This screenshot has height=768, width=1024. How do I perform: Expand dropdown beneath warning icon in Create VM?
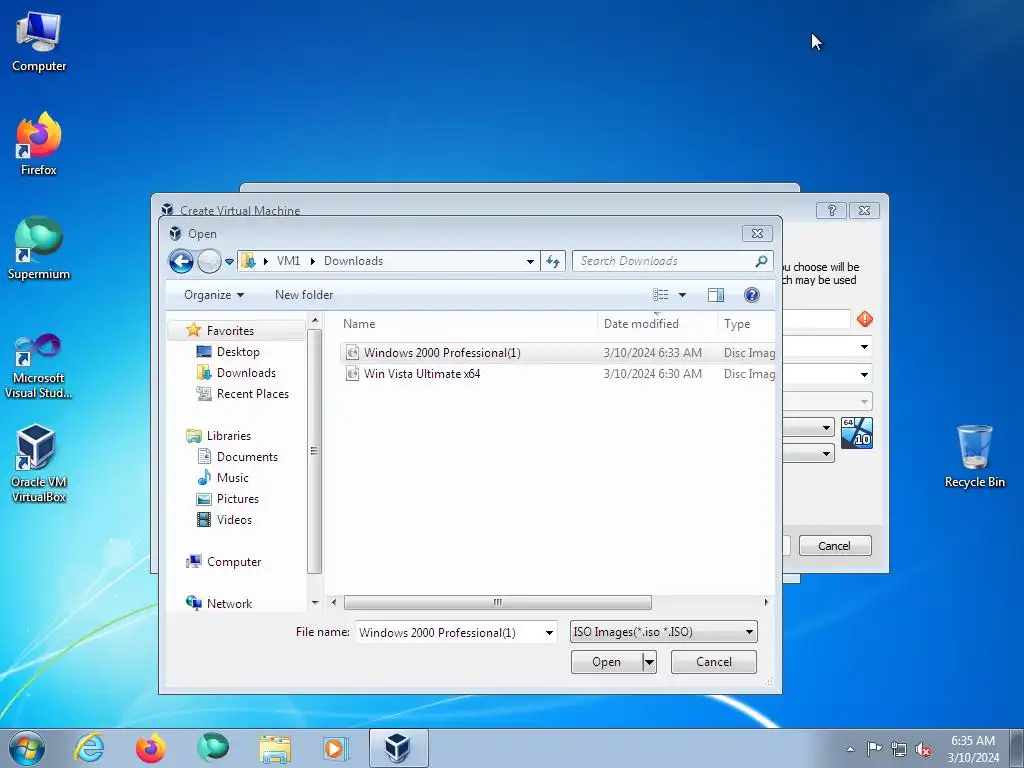[x=864, y=347]
